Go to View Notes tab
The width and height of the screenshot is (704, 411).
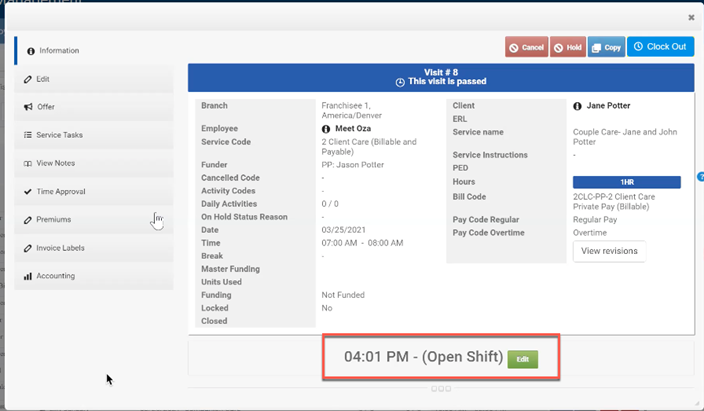[x=55, y=163]
